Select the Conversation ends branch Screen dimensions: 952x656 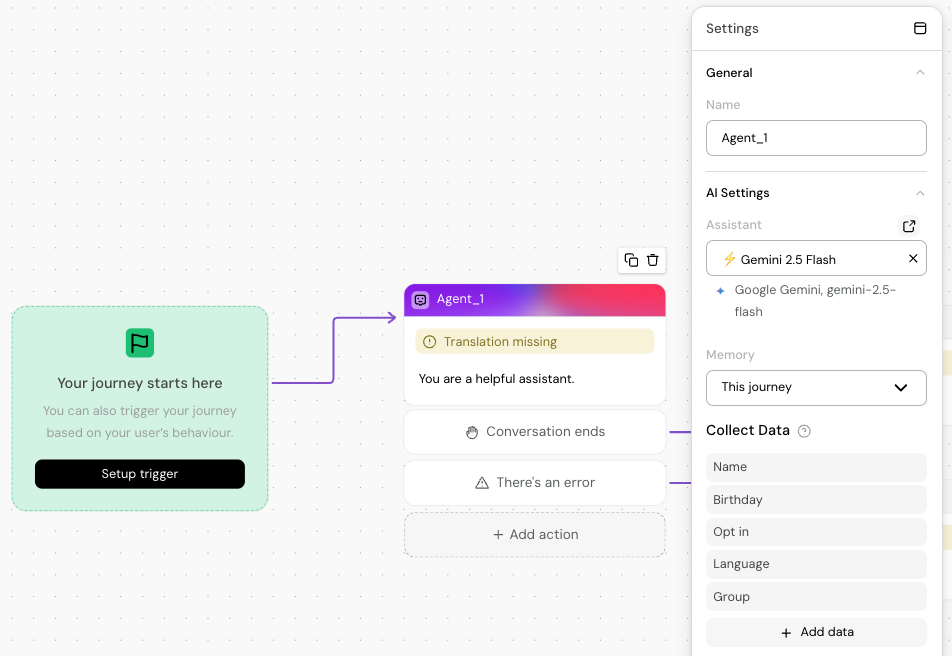pyautogui.click(x=535, y=432)
